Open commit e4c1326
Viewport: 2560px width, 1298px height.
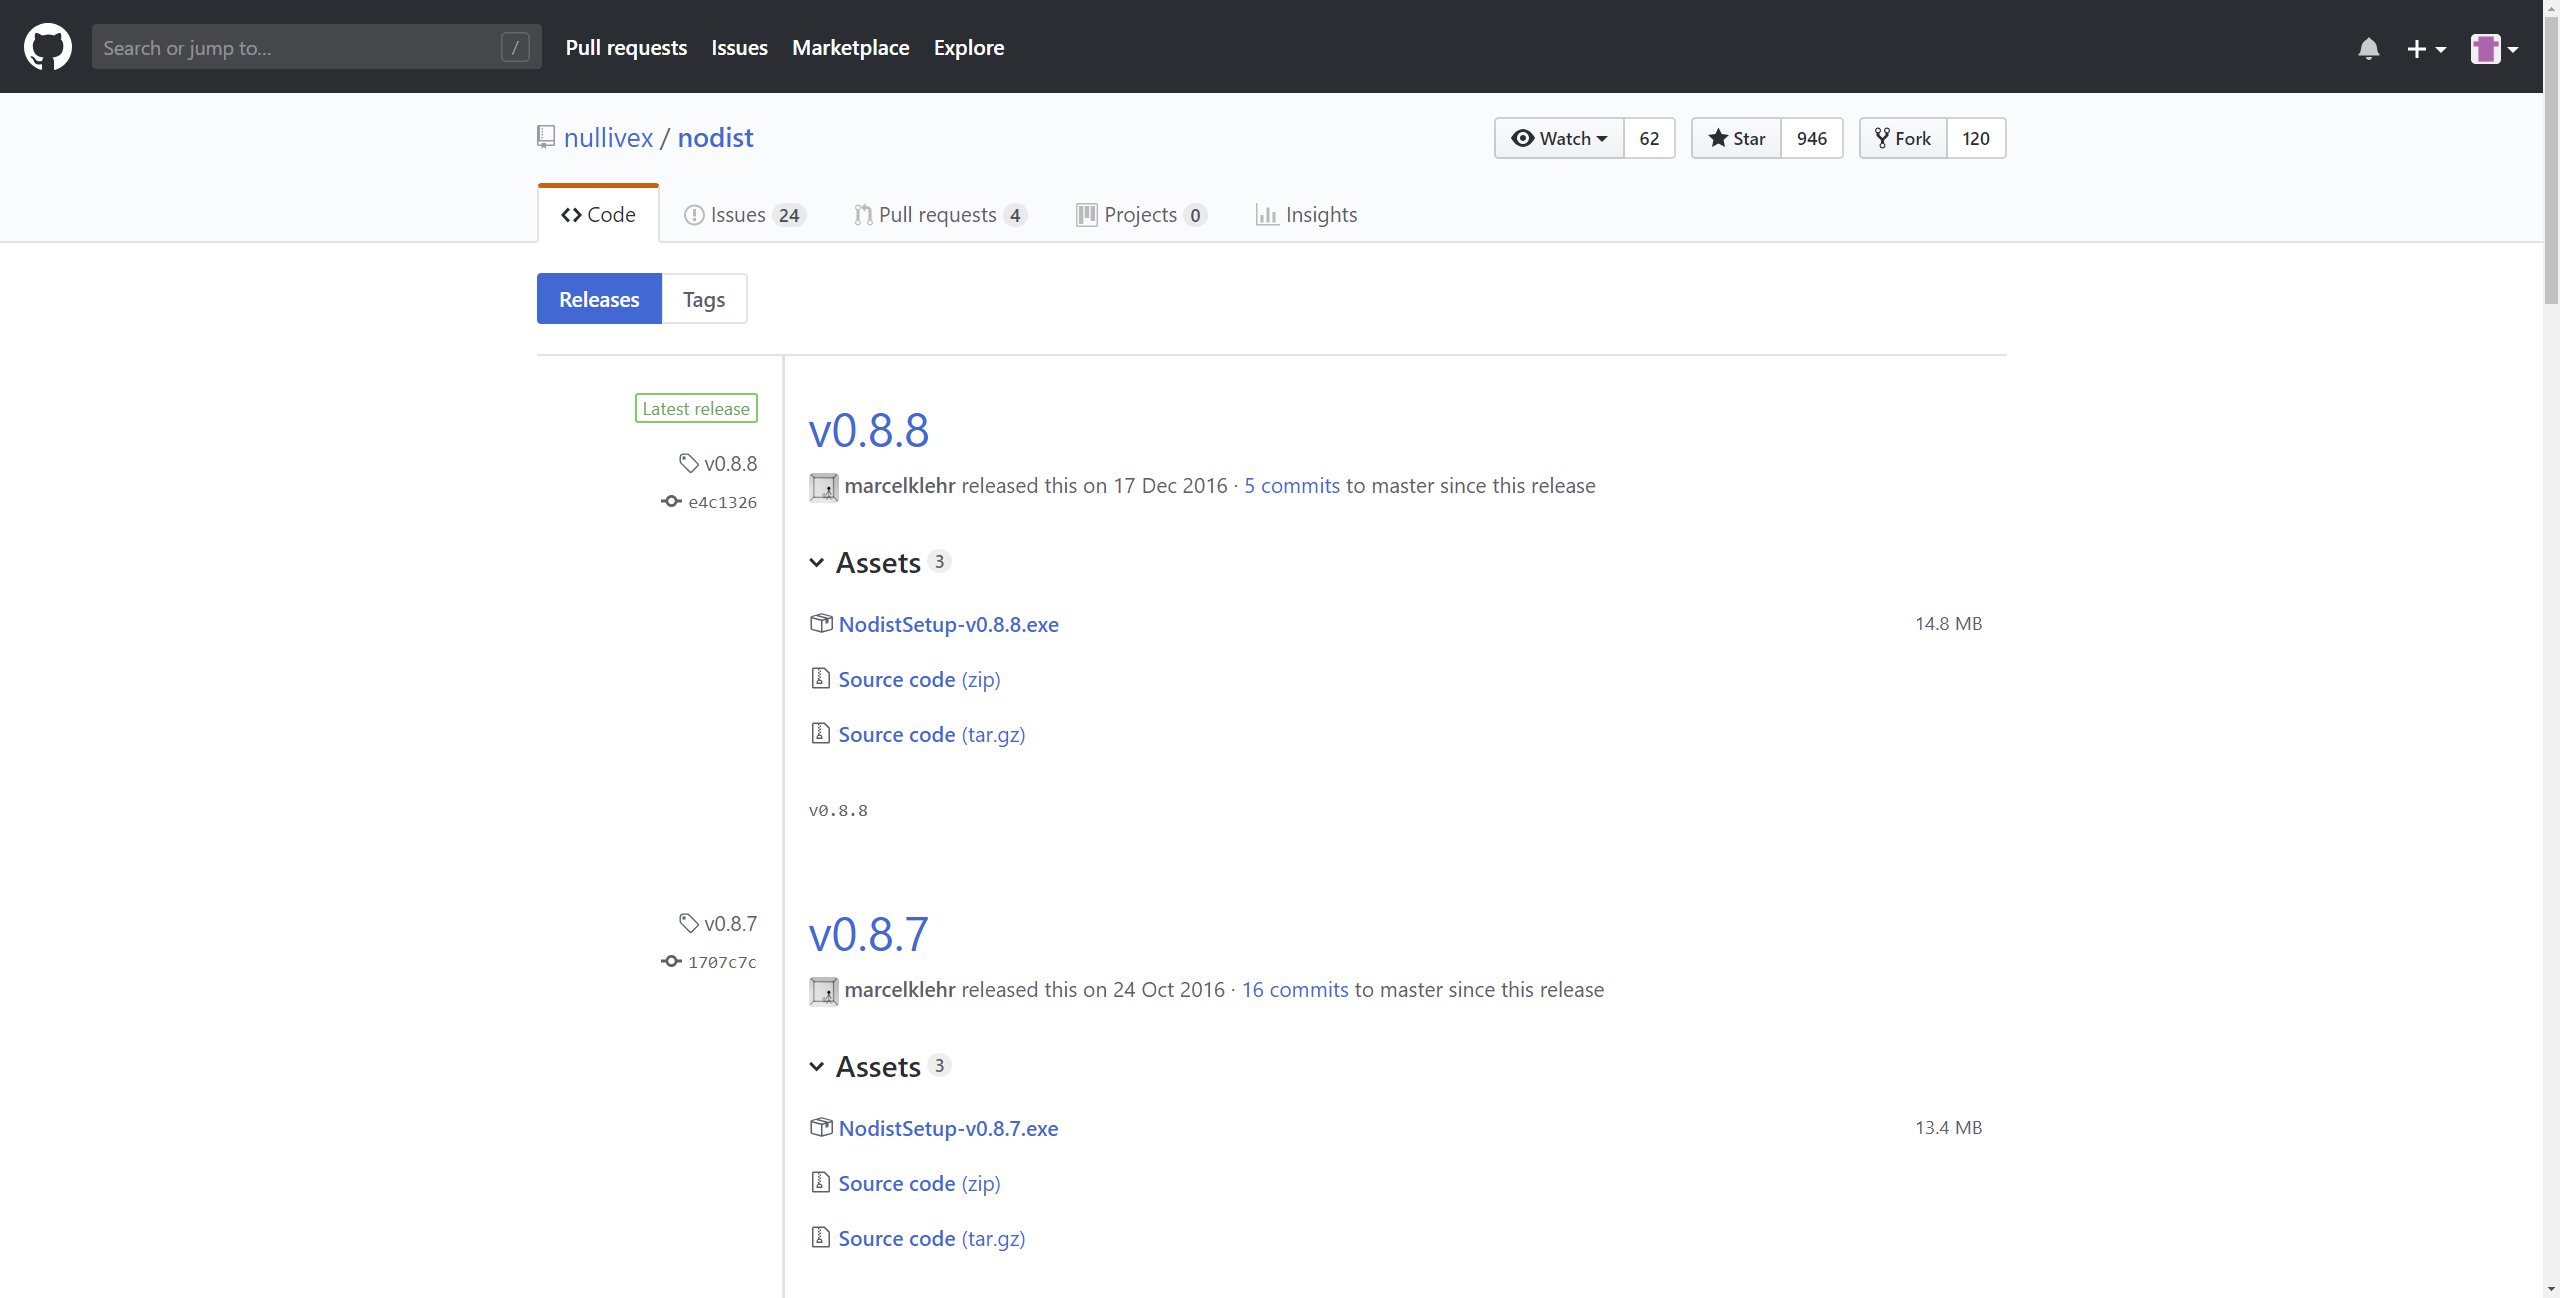pos(722,502)
